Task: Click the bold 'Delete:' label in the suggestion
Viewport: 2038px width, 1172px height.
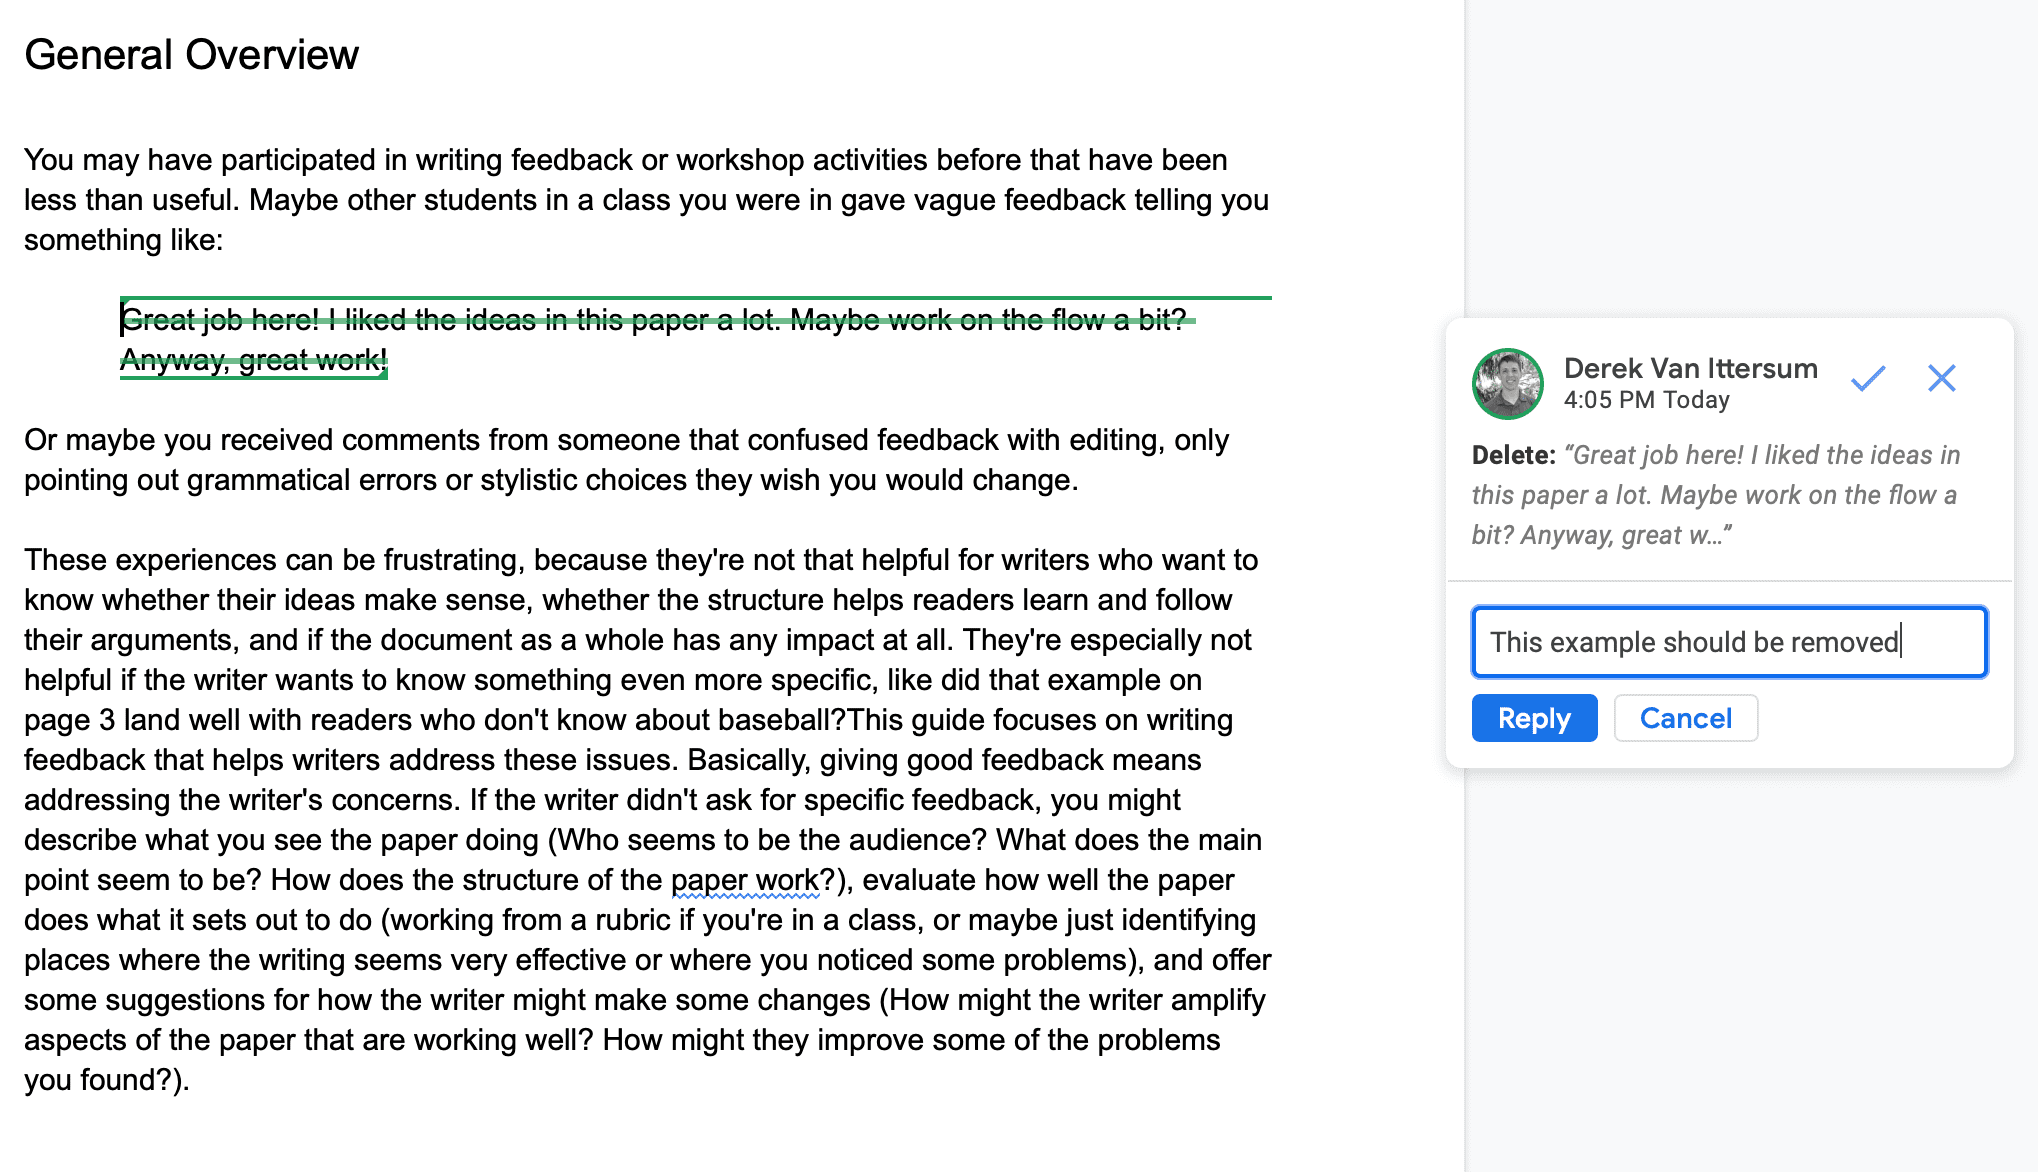Action: 1513,455
